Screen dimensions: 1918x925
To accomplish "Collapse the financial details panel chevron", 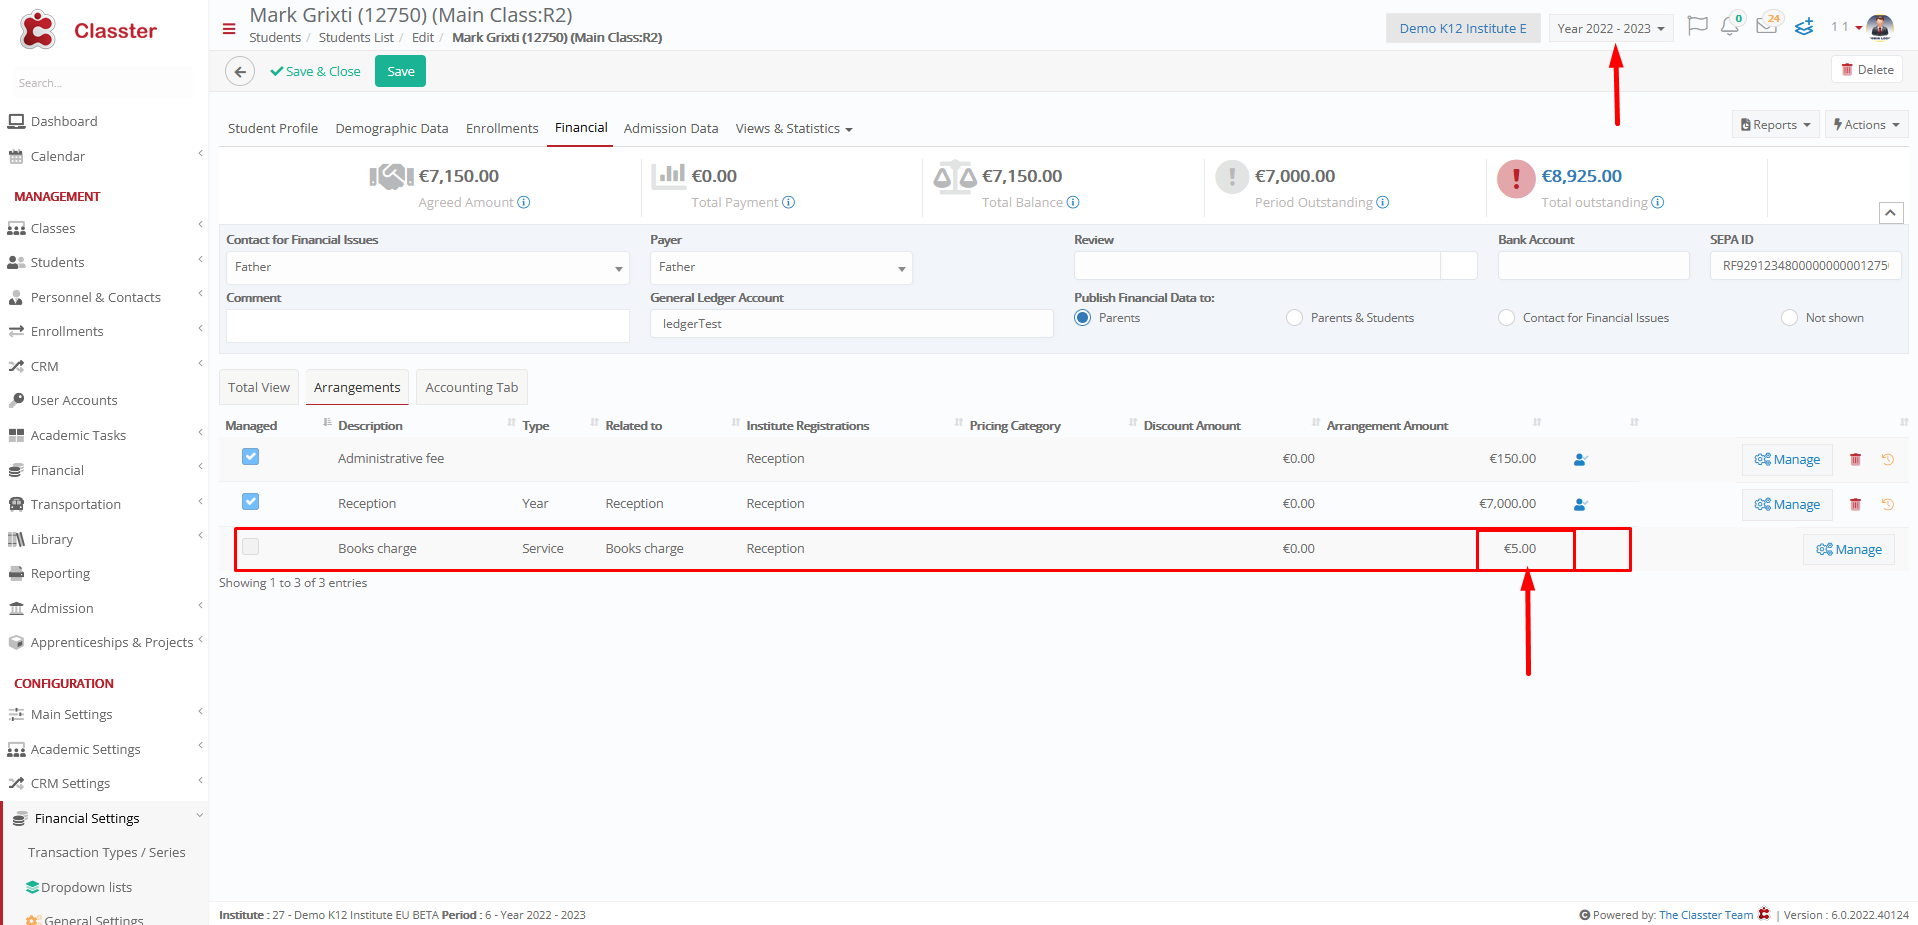I will 1891,213.
